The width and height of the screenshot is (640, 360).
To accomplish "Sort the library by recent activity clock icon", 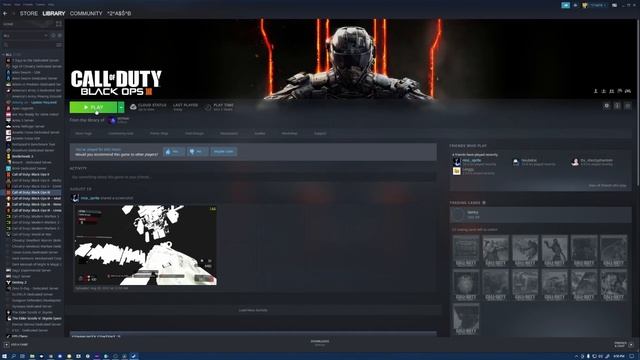I will (53, 36).
